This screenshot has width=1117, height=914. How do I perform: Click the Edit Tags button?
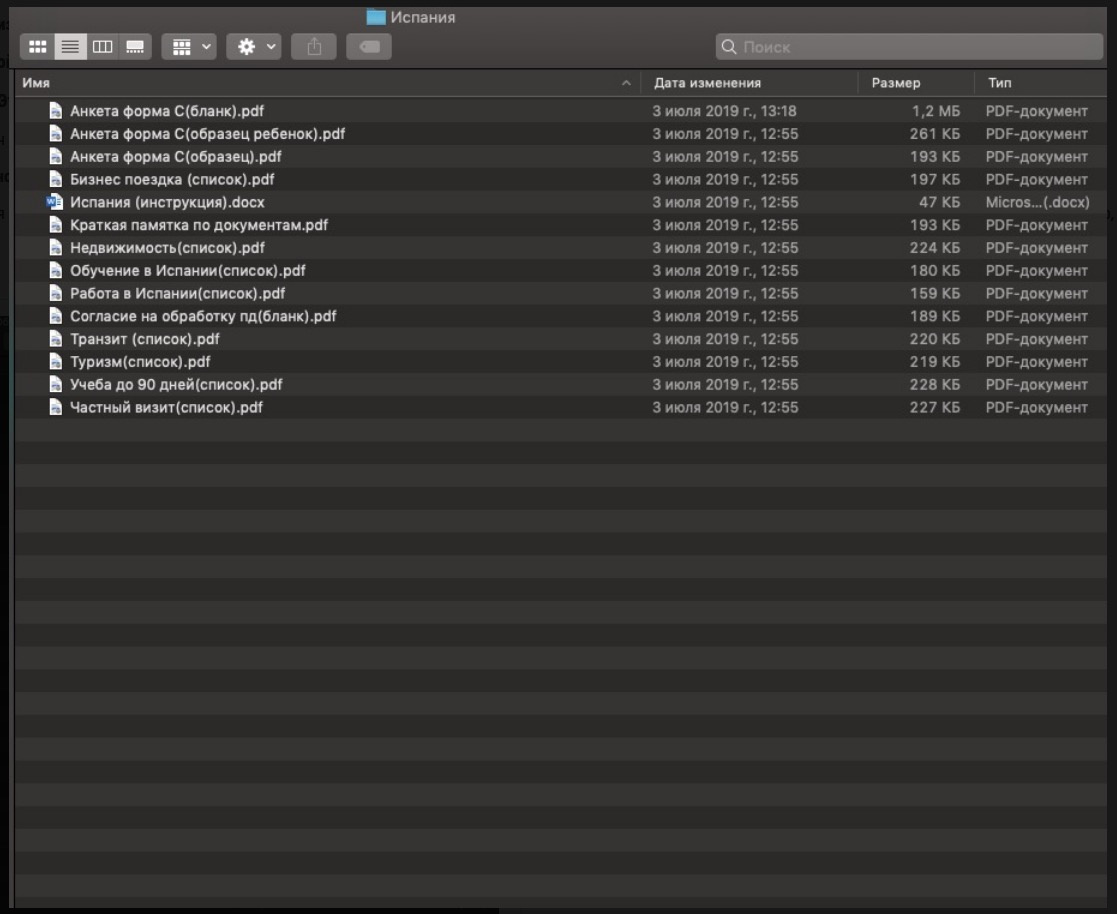[369, 47]
